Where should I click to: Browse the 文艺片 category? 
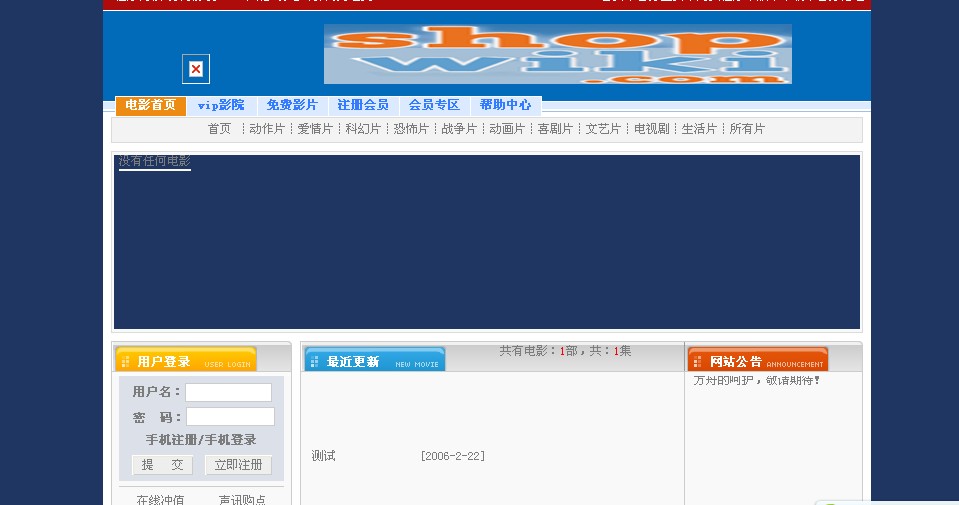tap(603, 129)
